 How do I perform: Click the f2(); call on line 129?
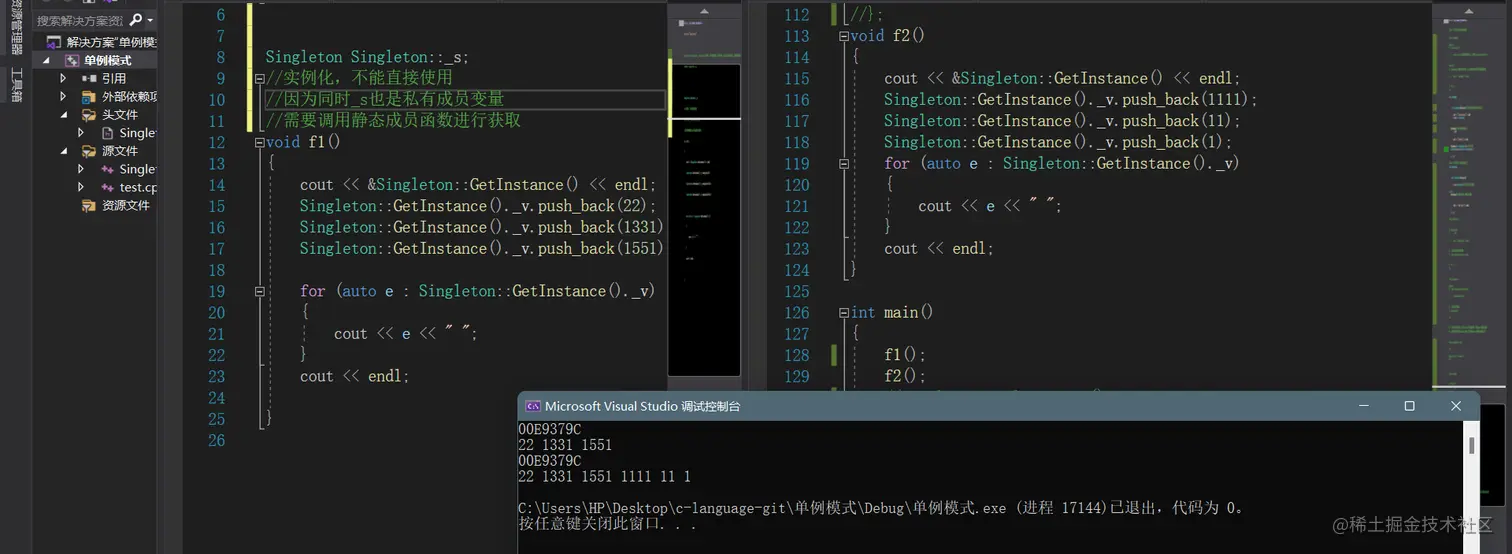tap(905, 376)
